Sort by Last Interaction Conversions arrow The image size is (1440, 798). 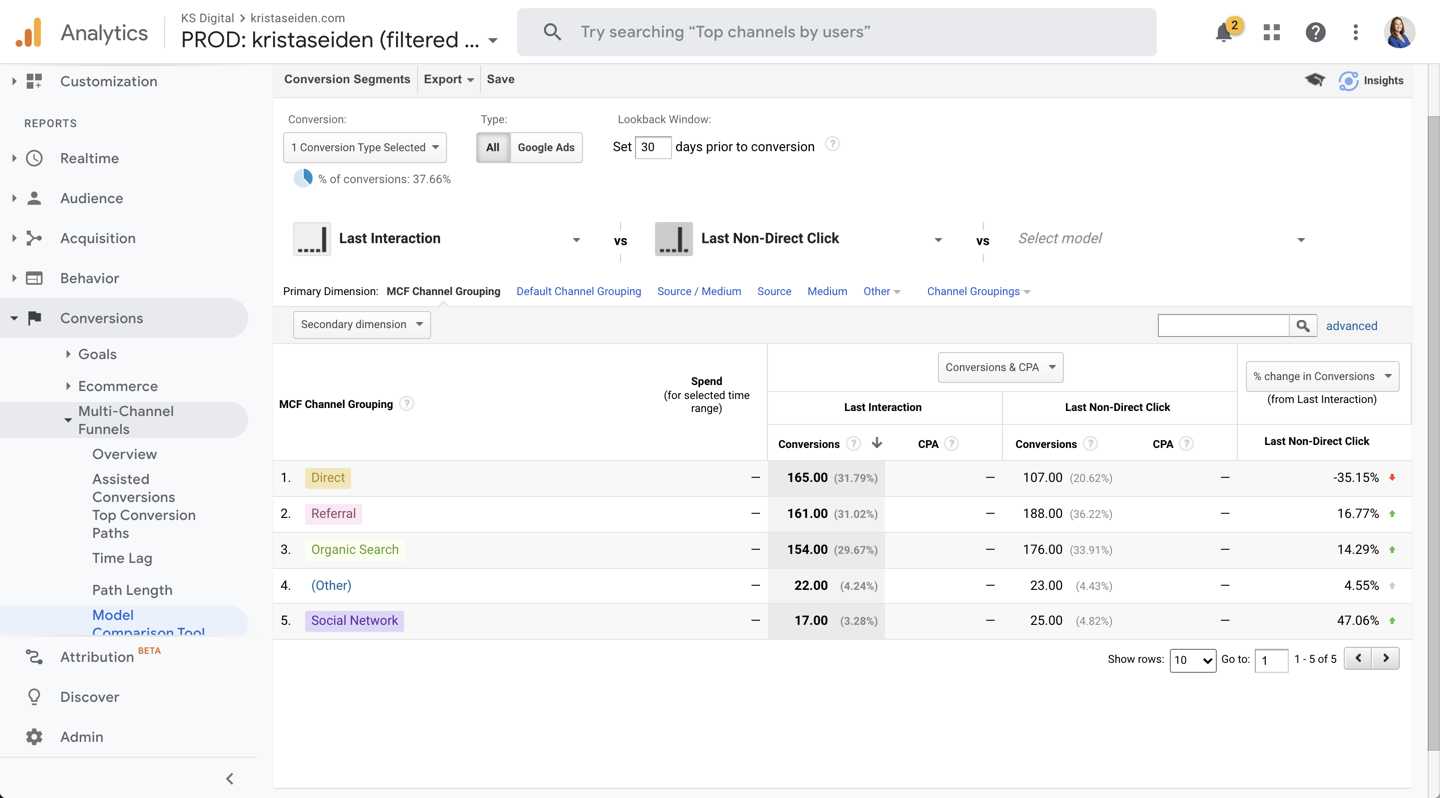click(877, 443)
